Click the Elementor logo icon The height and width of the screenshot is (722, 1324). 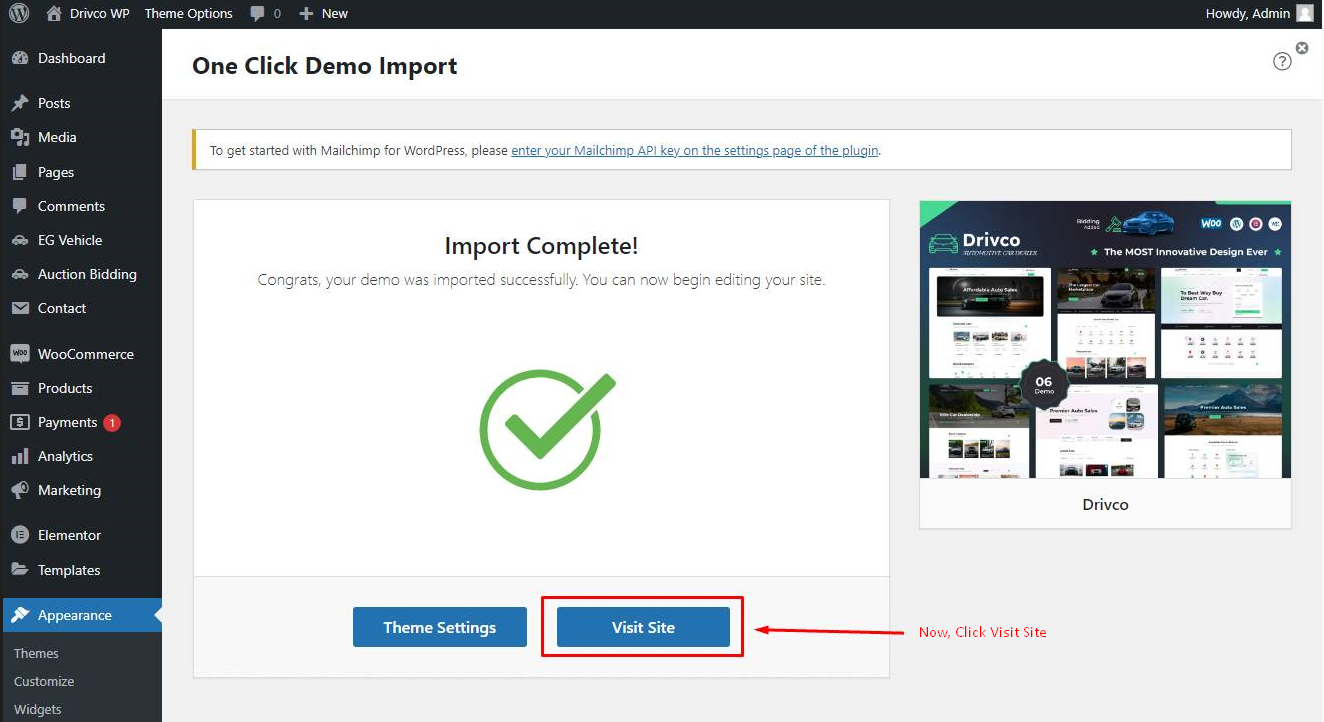(20, 535)
